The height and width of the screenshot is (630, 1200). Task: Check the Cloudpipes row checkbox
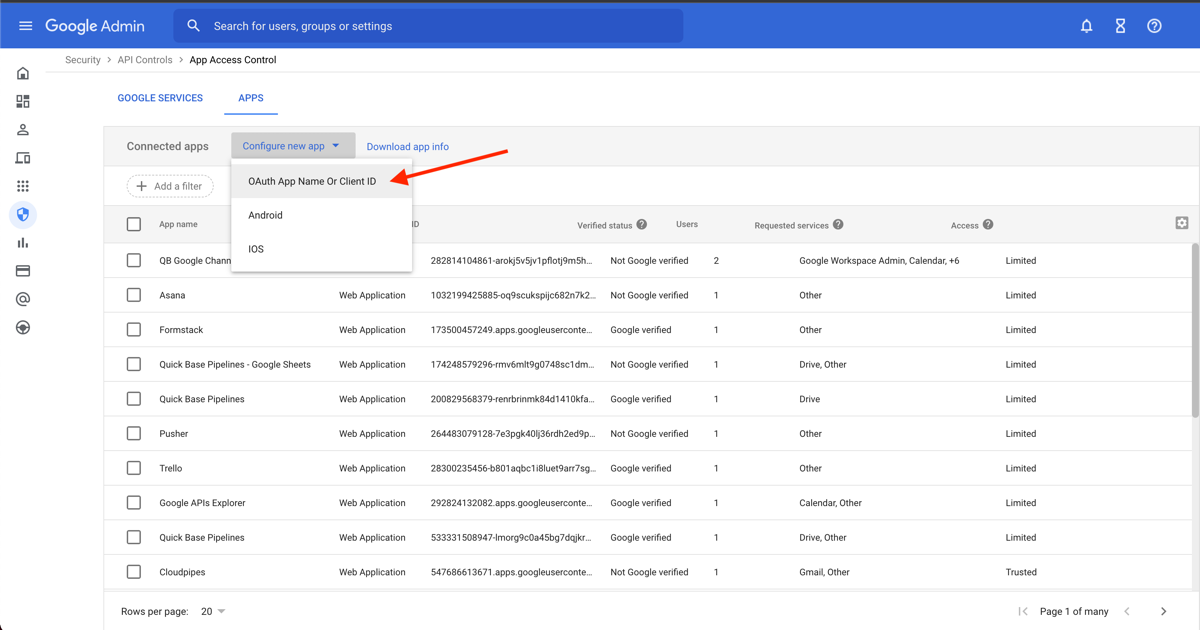[134, 572]
